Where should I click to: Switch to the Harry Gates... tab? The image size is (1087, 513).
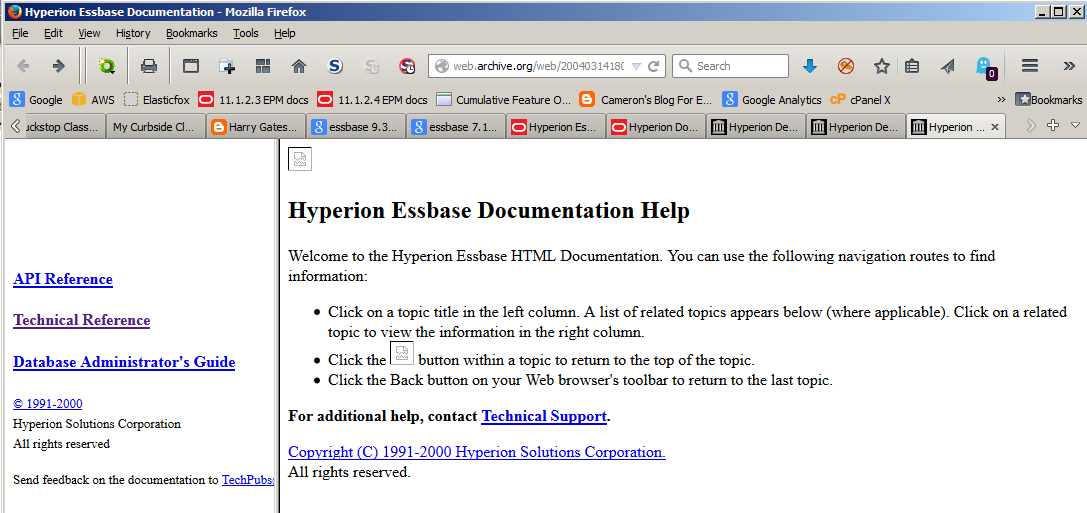point(256,127)
